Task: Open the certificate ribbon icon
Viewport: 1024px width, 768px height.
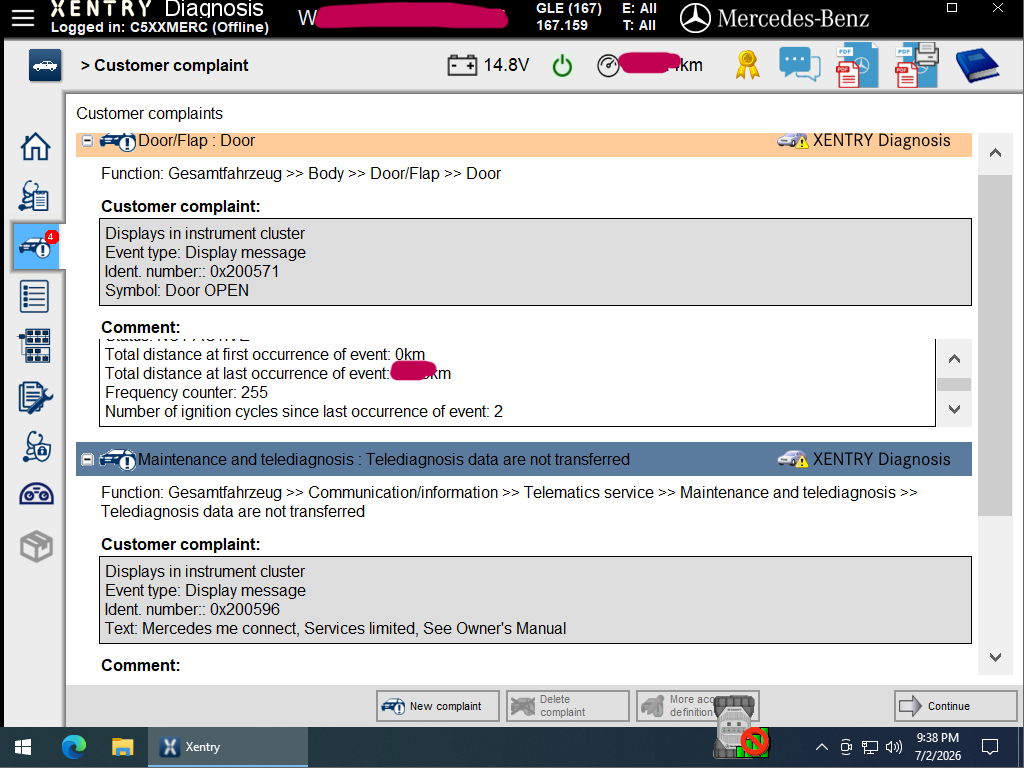Action: click(x=747, y=65)
